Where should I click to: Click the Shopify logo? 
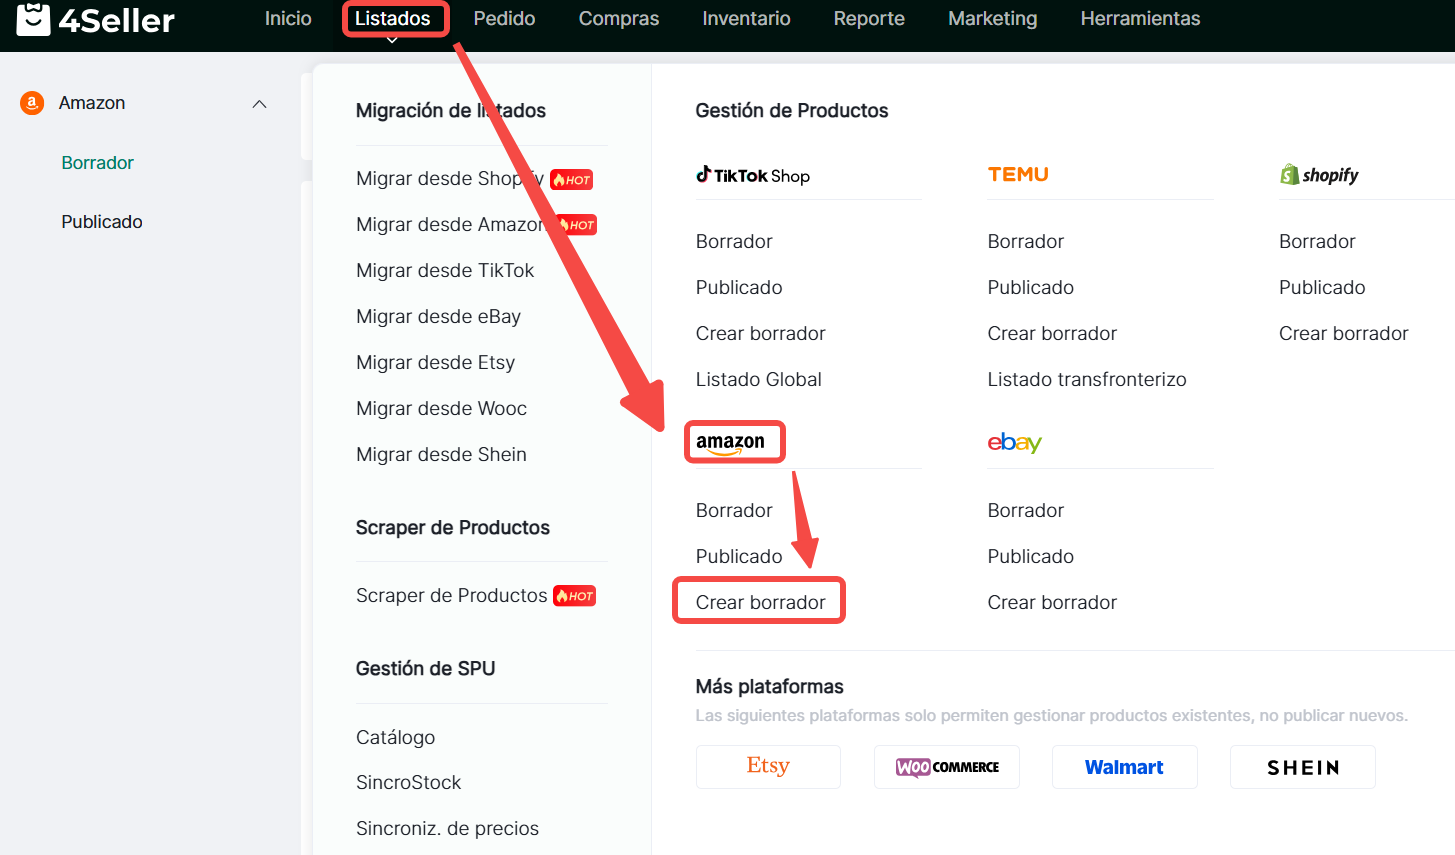point(1319,175)
